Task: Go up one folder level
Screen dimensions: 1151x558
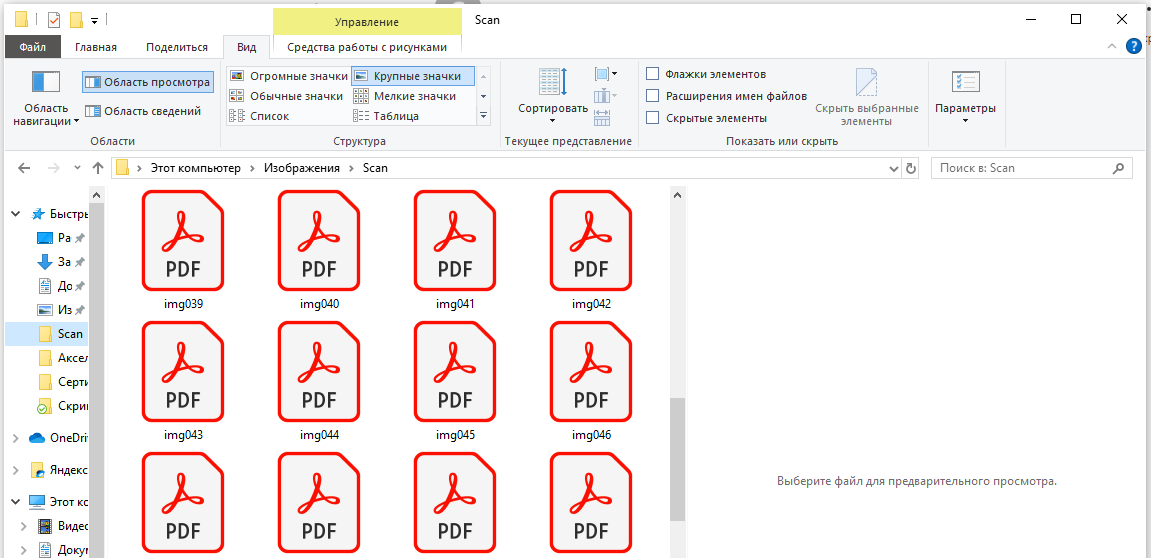Action: [98, 168]
